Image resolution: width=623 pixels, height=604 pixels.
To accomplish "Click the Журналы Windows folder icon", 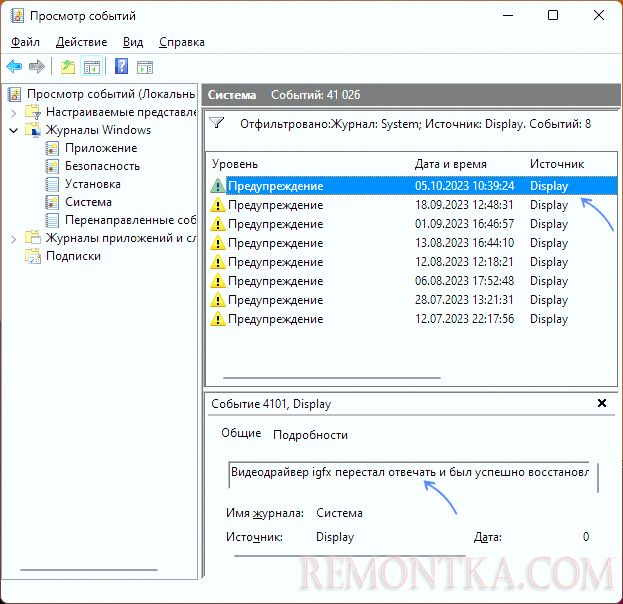I will click(x=33, y=130).
